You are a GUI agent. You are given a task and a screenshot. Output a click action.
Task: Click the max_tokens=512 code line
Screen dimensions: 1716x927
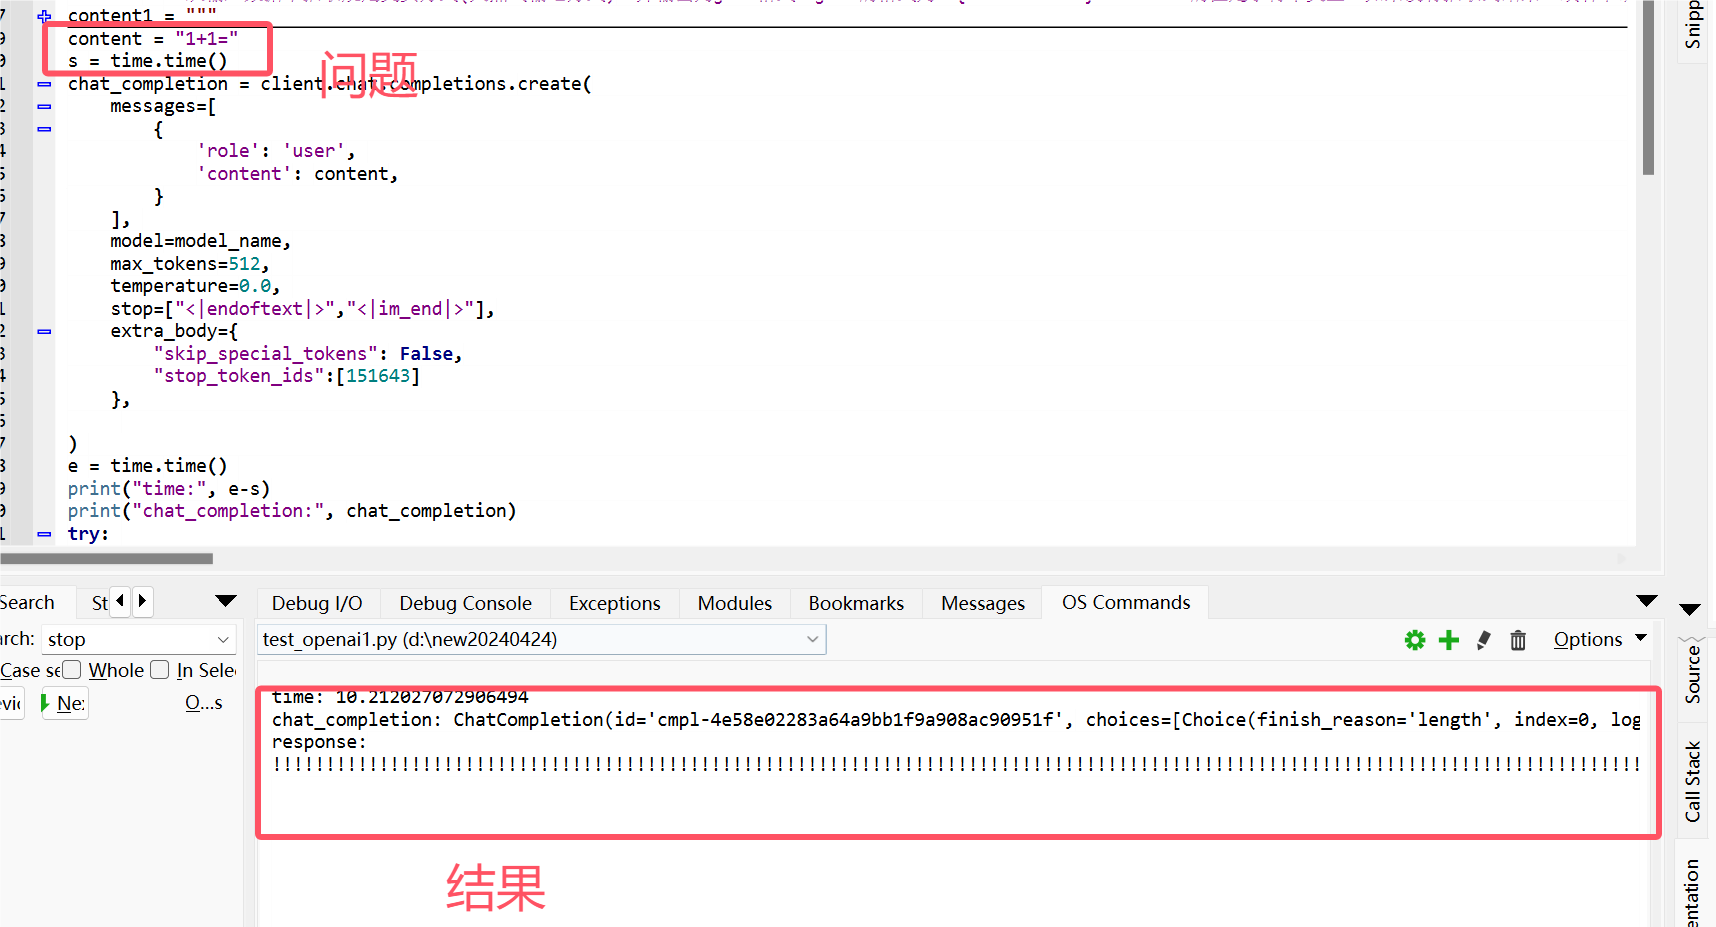[190, 264]
